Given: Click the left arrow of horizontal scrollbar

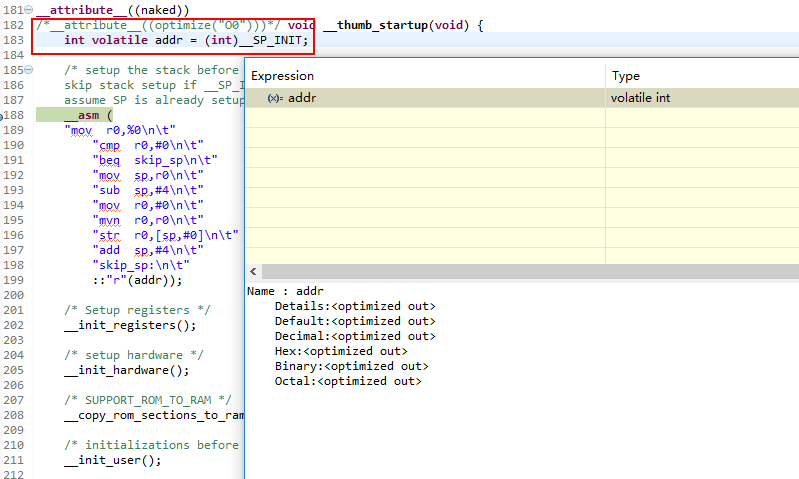Looking at the screenshot, I should coord(253,272).
